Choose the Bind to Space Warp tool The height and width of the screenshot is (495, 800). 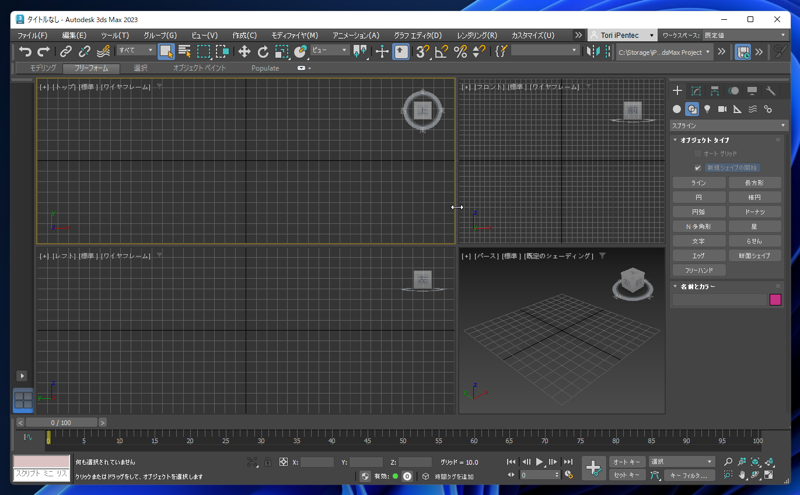pyautogui.click(x=103, y=52)
